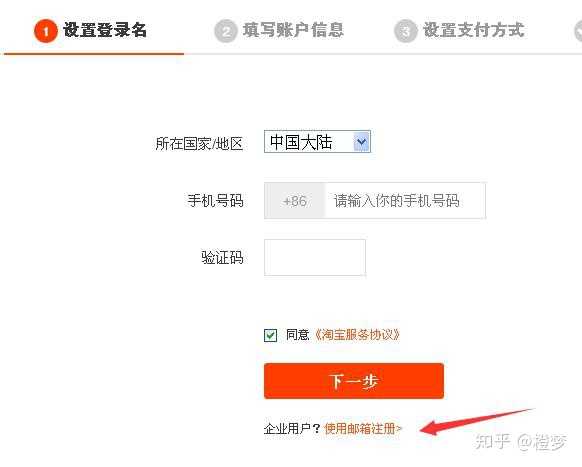The width and height of the screenshot is (582, 467).
Task: Click the step 3 gray circle icon
Action: pyautogui.click(x=406, y=31)
